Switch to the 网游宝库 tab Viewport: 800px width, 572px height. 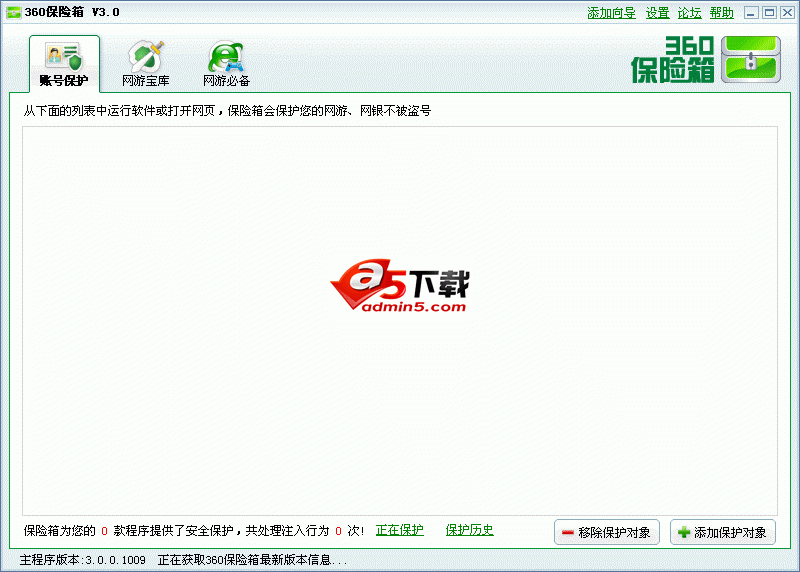click(x=145, y=64)
